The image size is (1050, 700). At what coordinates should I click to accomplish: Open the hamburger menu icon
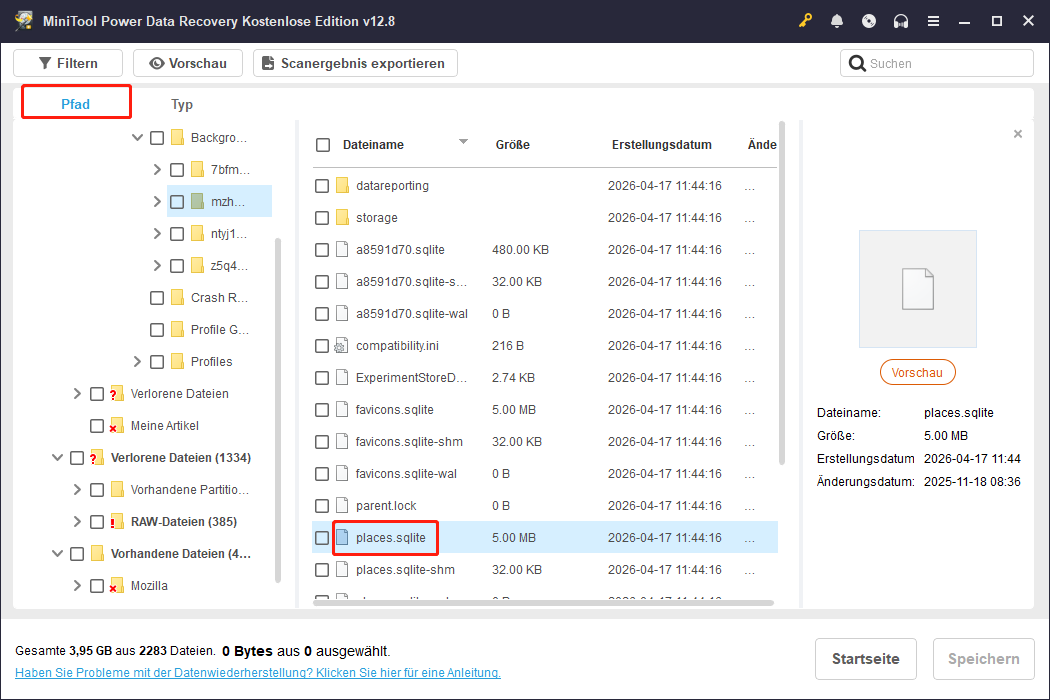pyautogui.click(x=933, y=21)
